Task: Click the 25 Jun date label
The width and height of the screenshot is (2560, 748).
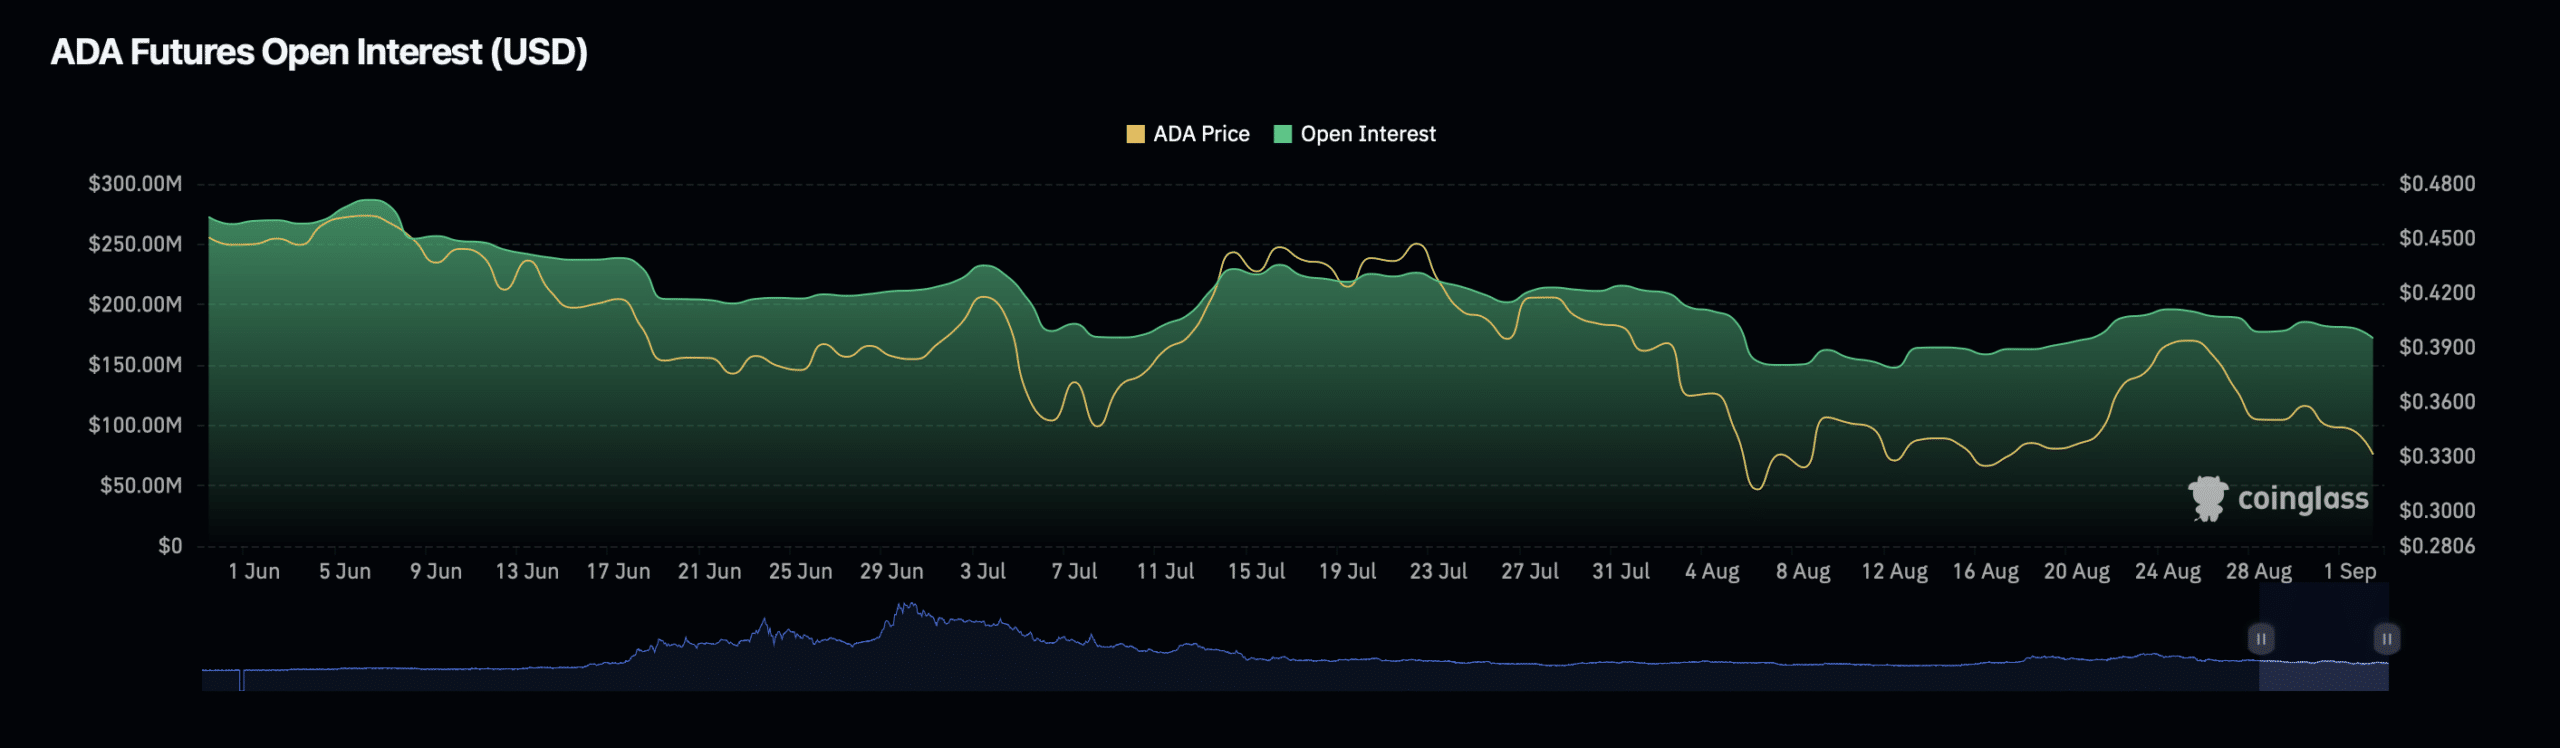Action: click(x=800, y=571)
